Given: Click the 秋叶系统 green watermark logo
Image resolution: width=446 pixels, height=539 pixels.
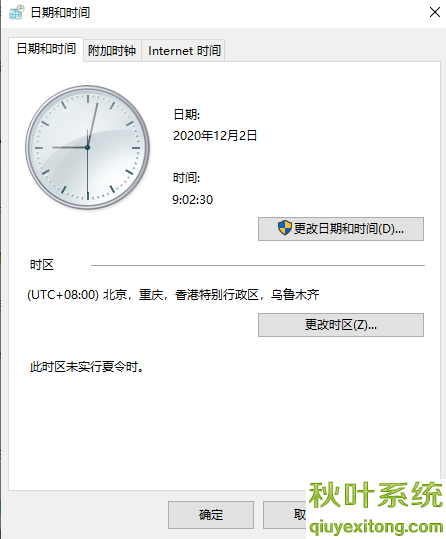Looking at the screenshot, I should pos(376,495).
